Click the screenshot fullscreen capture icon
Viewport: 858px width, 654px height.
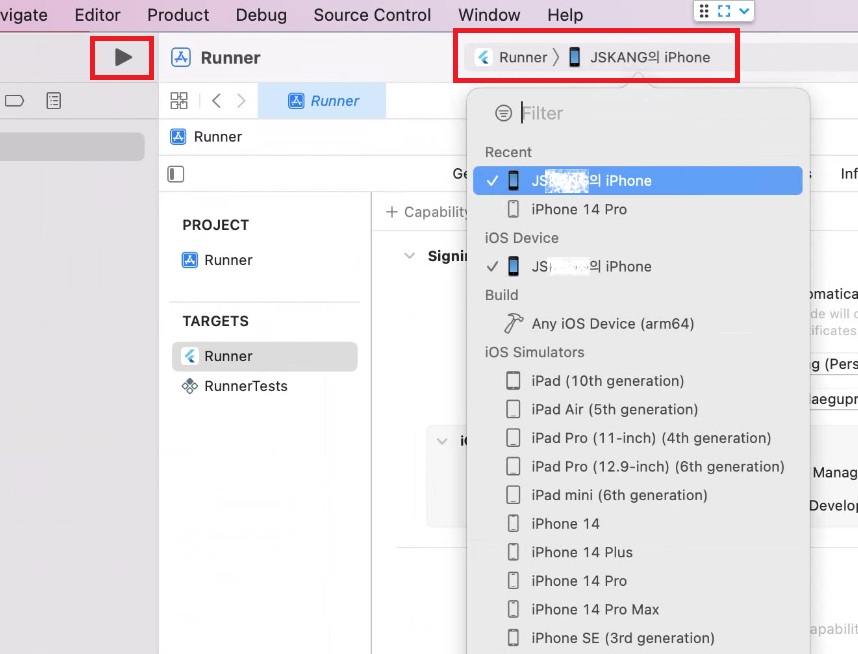(x=724, y=11)
